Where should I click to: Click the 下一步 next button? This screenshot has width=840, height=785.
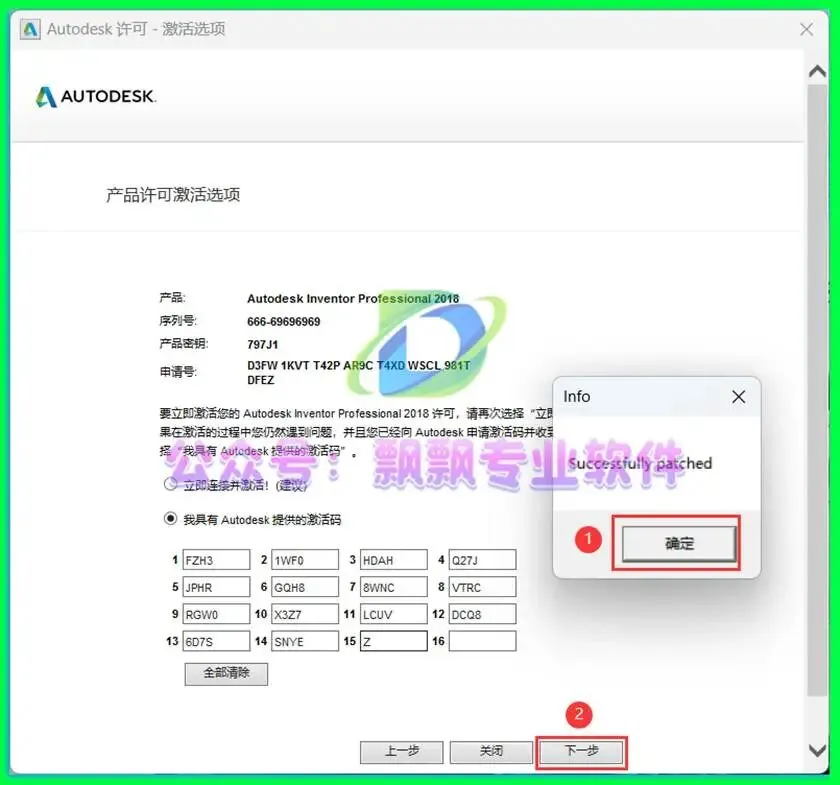pos(581,752)
